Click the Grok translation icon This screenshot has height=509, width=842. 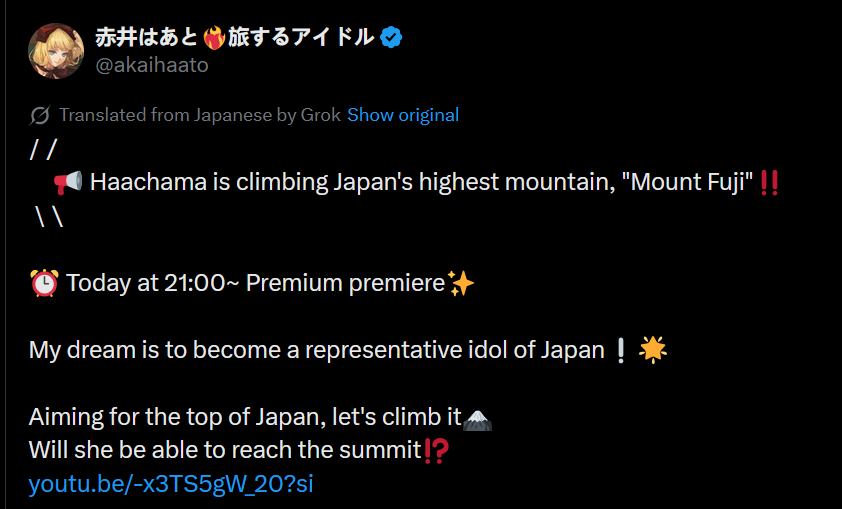coord(40,115)
